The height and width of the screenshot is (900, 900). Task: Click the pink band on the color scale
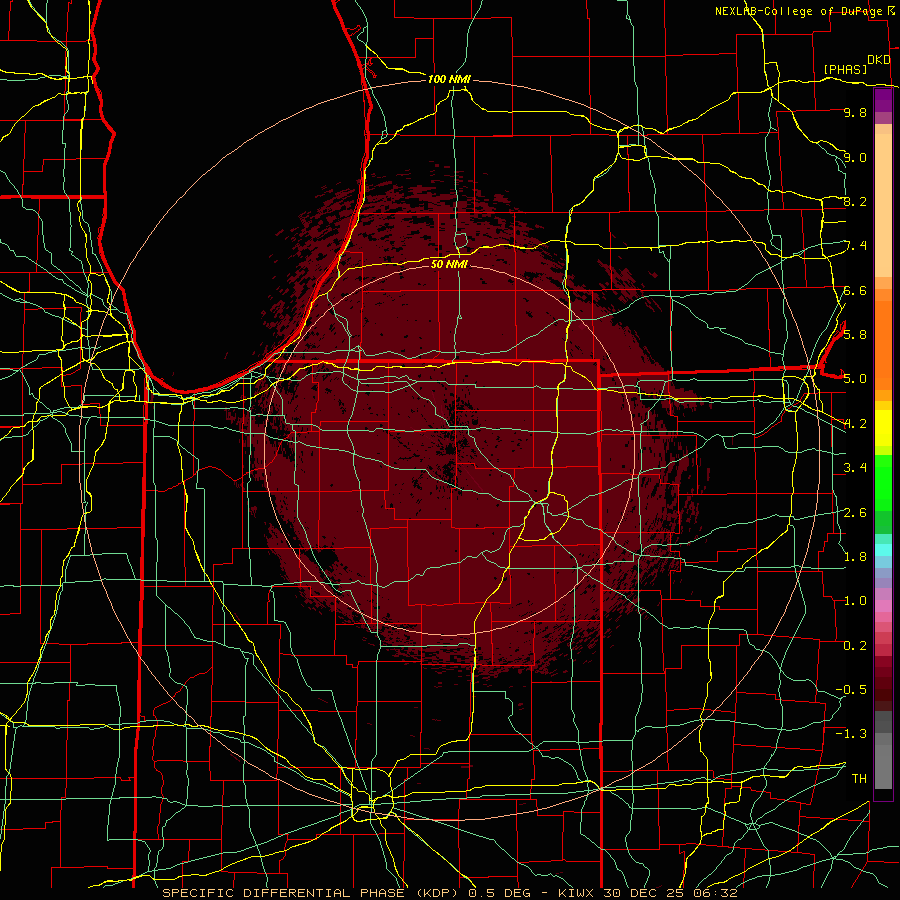click(883, 606)
